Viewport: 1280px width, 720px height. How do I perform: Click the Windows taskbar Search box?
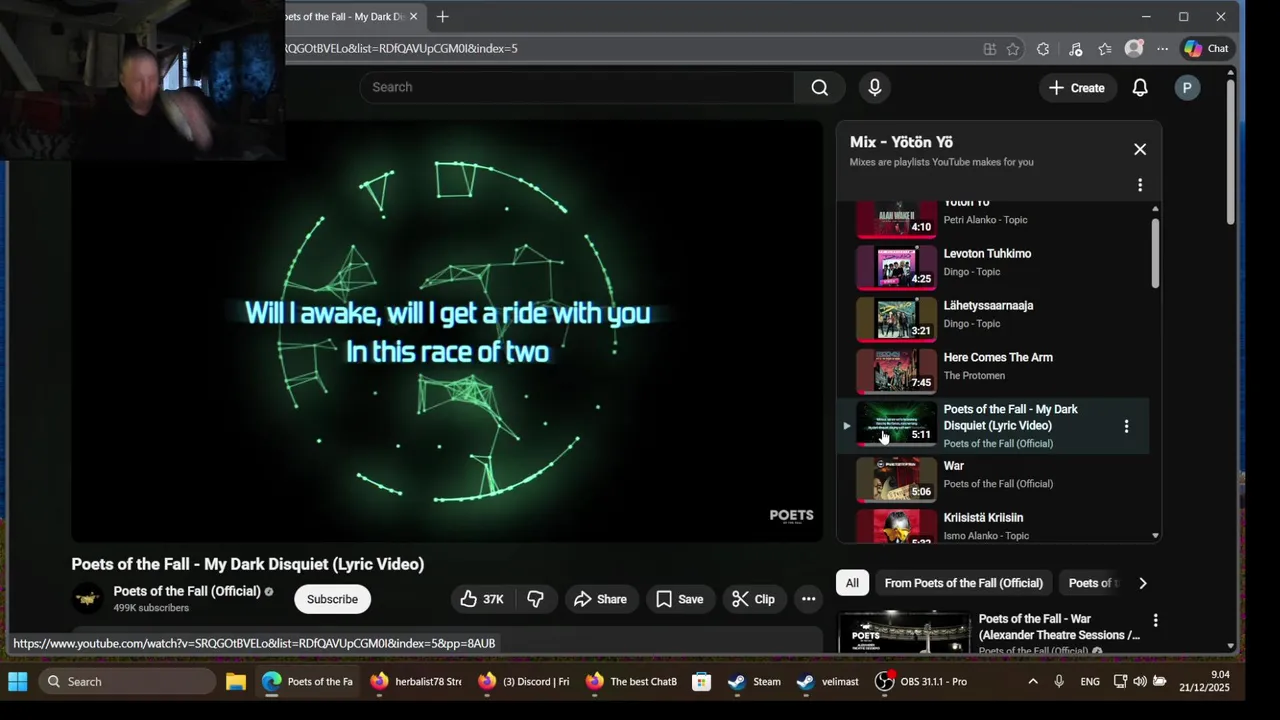click(x=127, y=682)
